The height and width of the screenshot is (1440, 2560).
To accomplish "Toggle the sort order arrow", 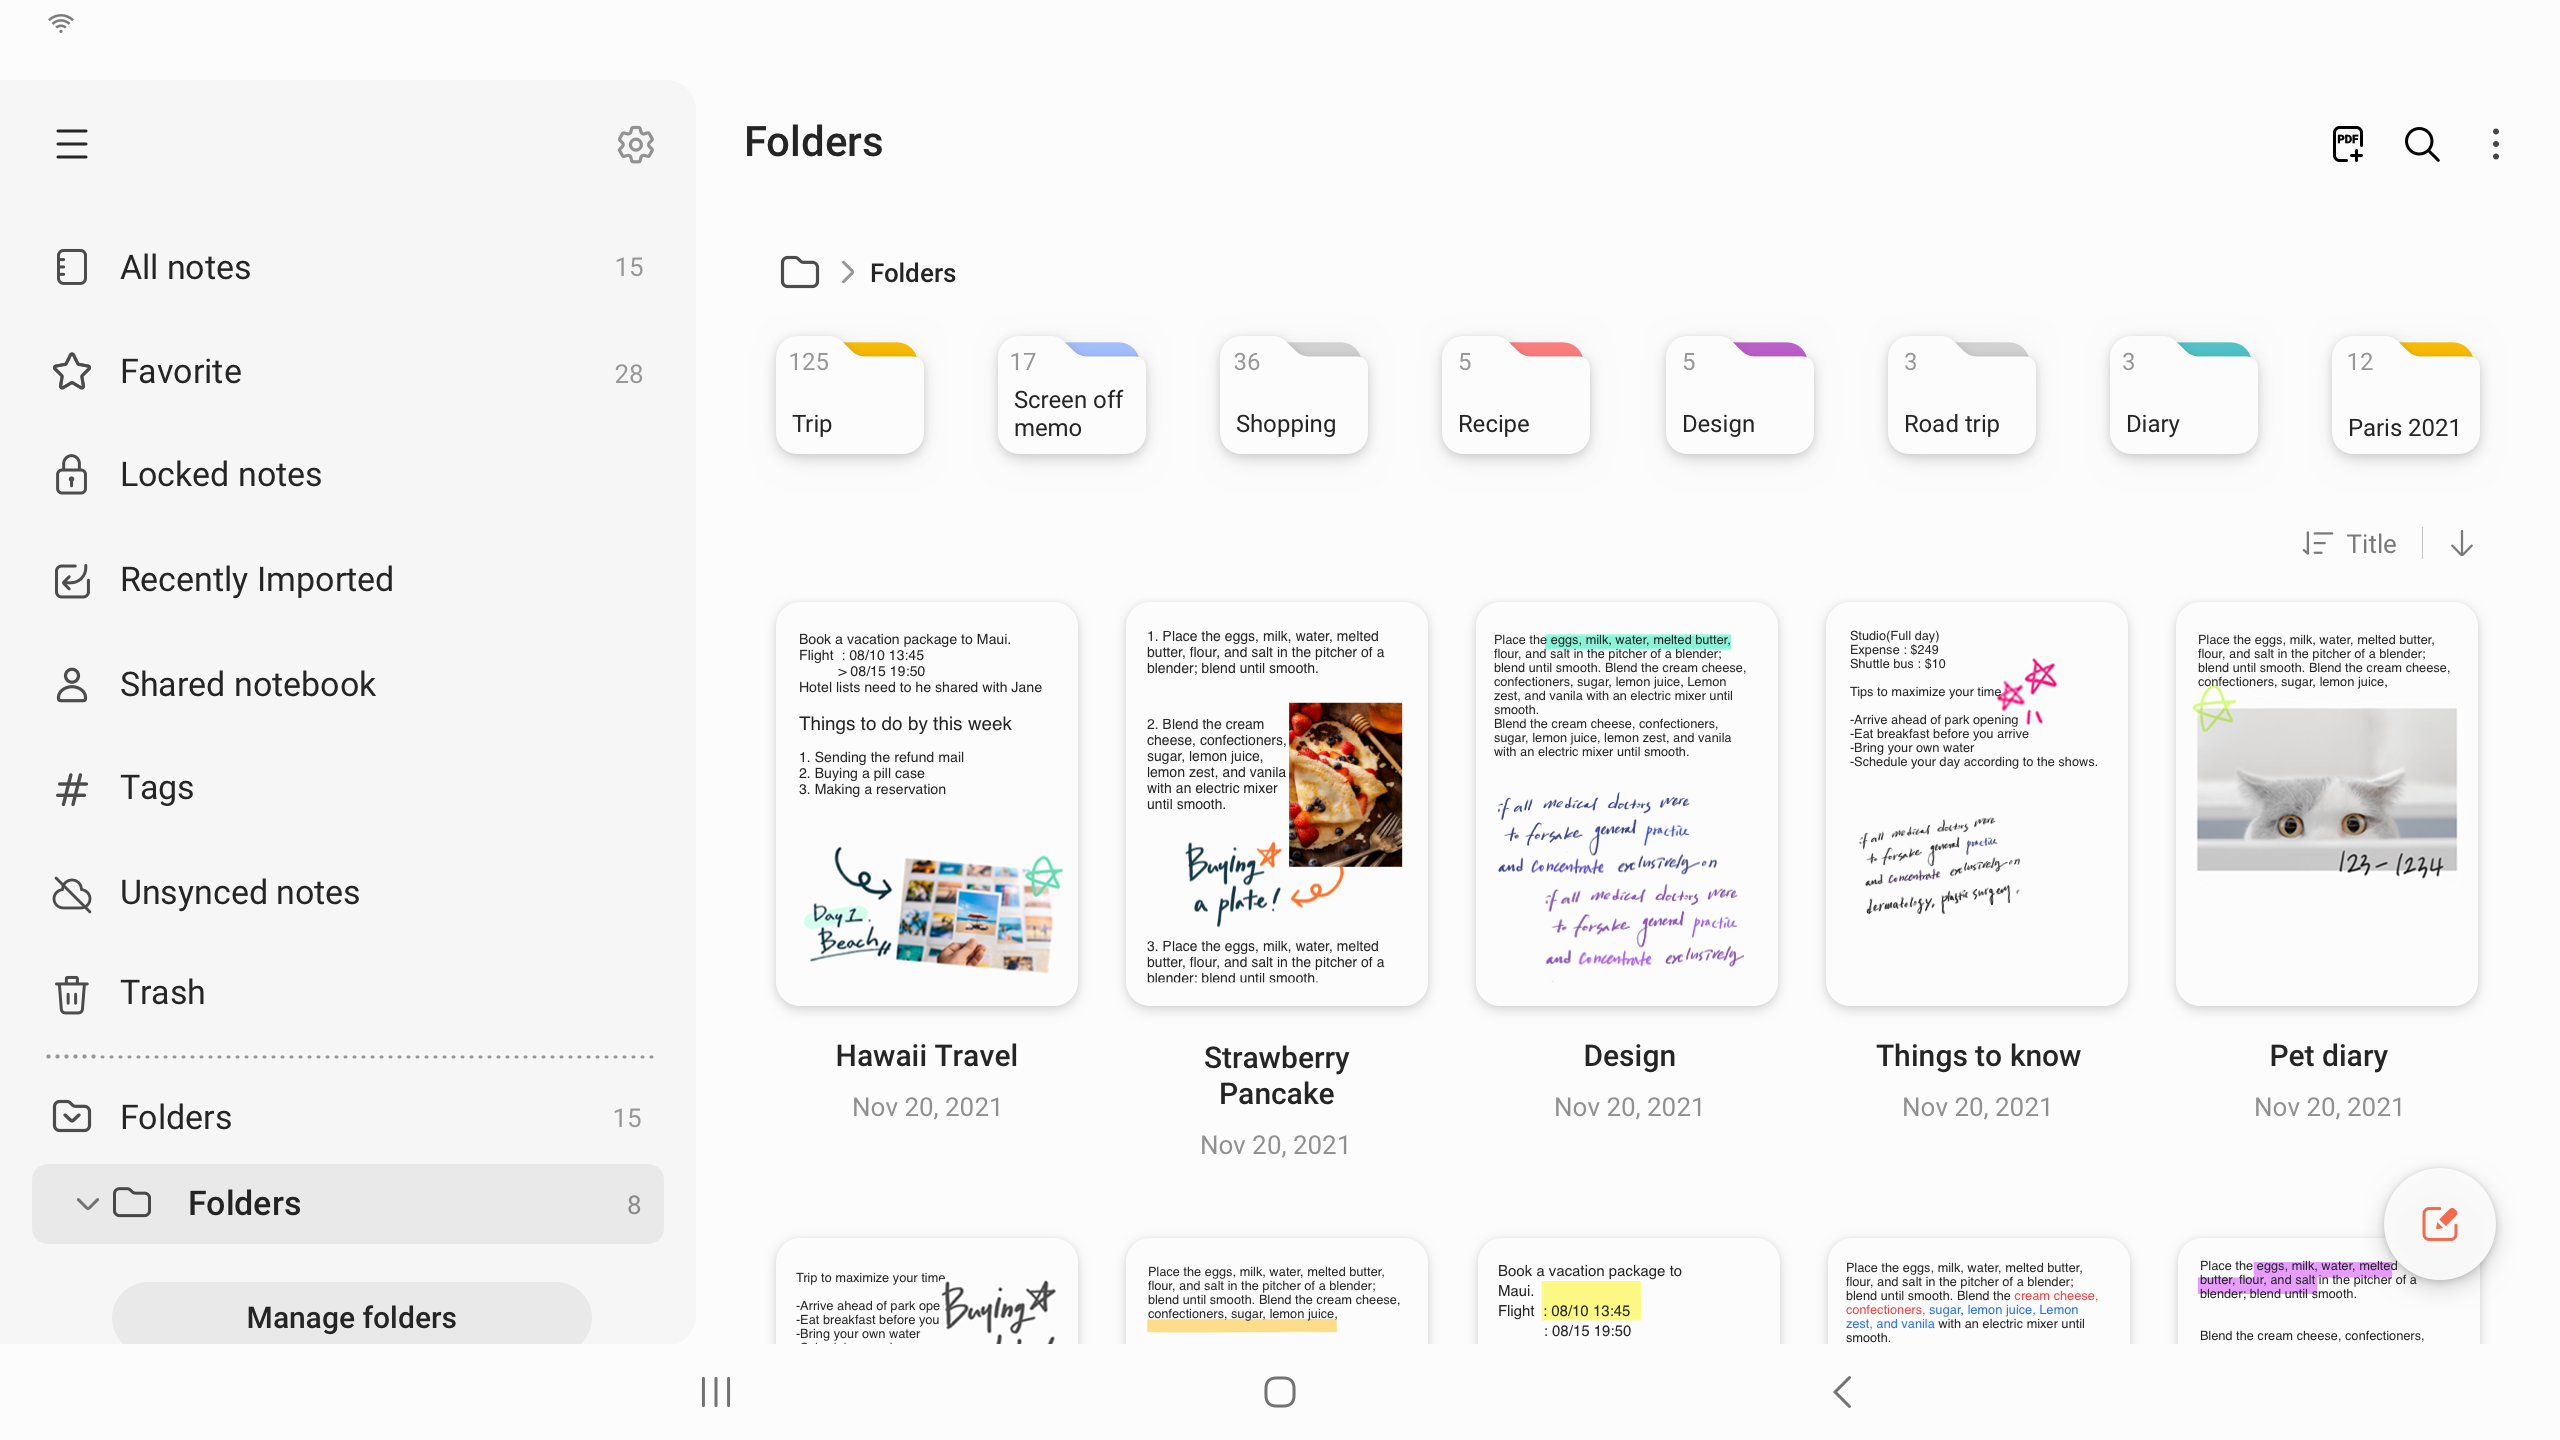I will click(x=2462, y=543).
